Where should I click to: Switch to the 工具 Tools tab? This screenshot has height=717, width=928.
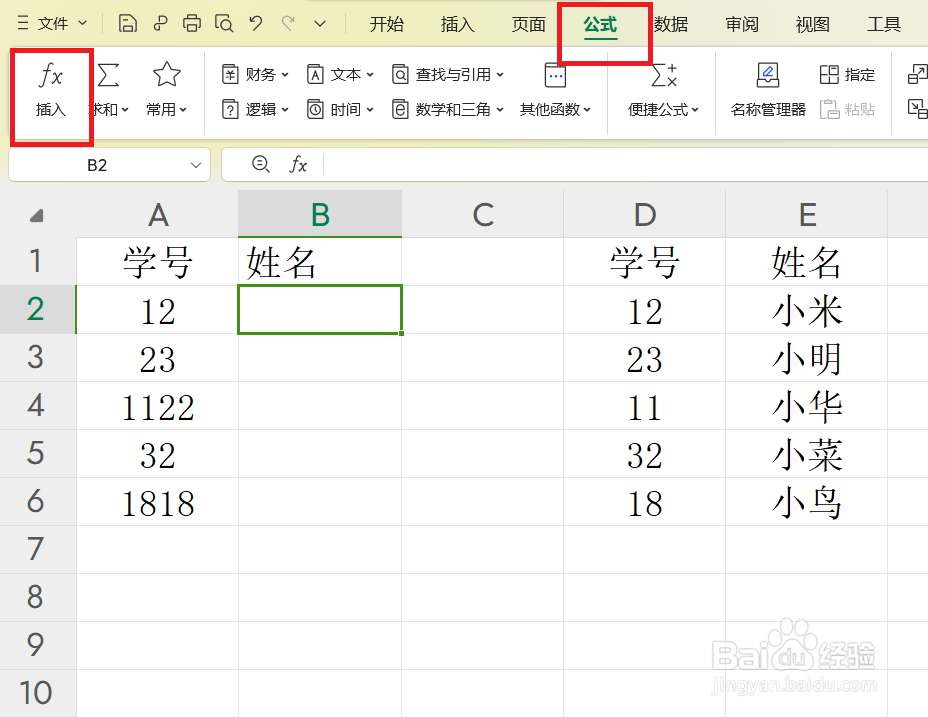(884, 24)
